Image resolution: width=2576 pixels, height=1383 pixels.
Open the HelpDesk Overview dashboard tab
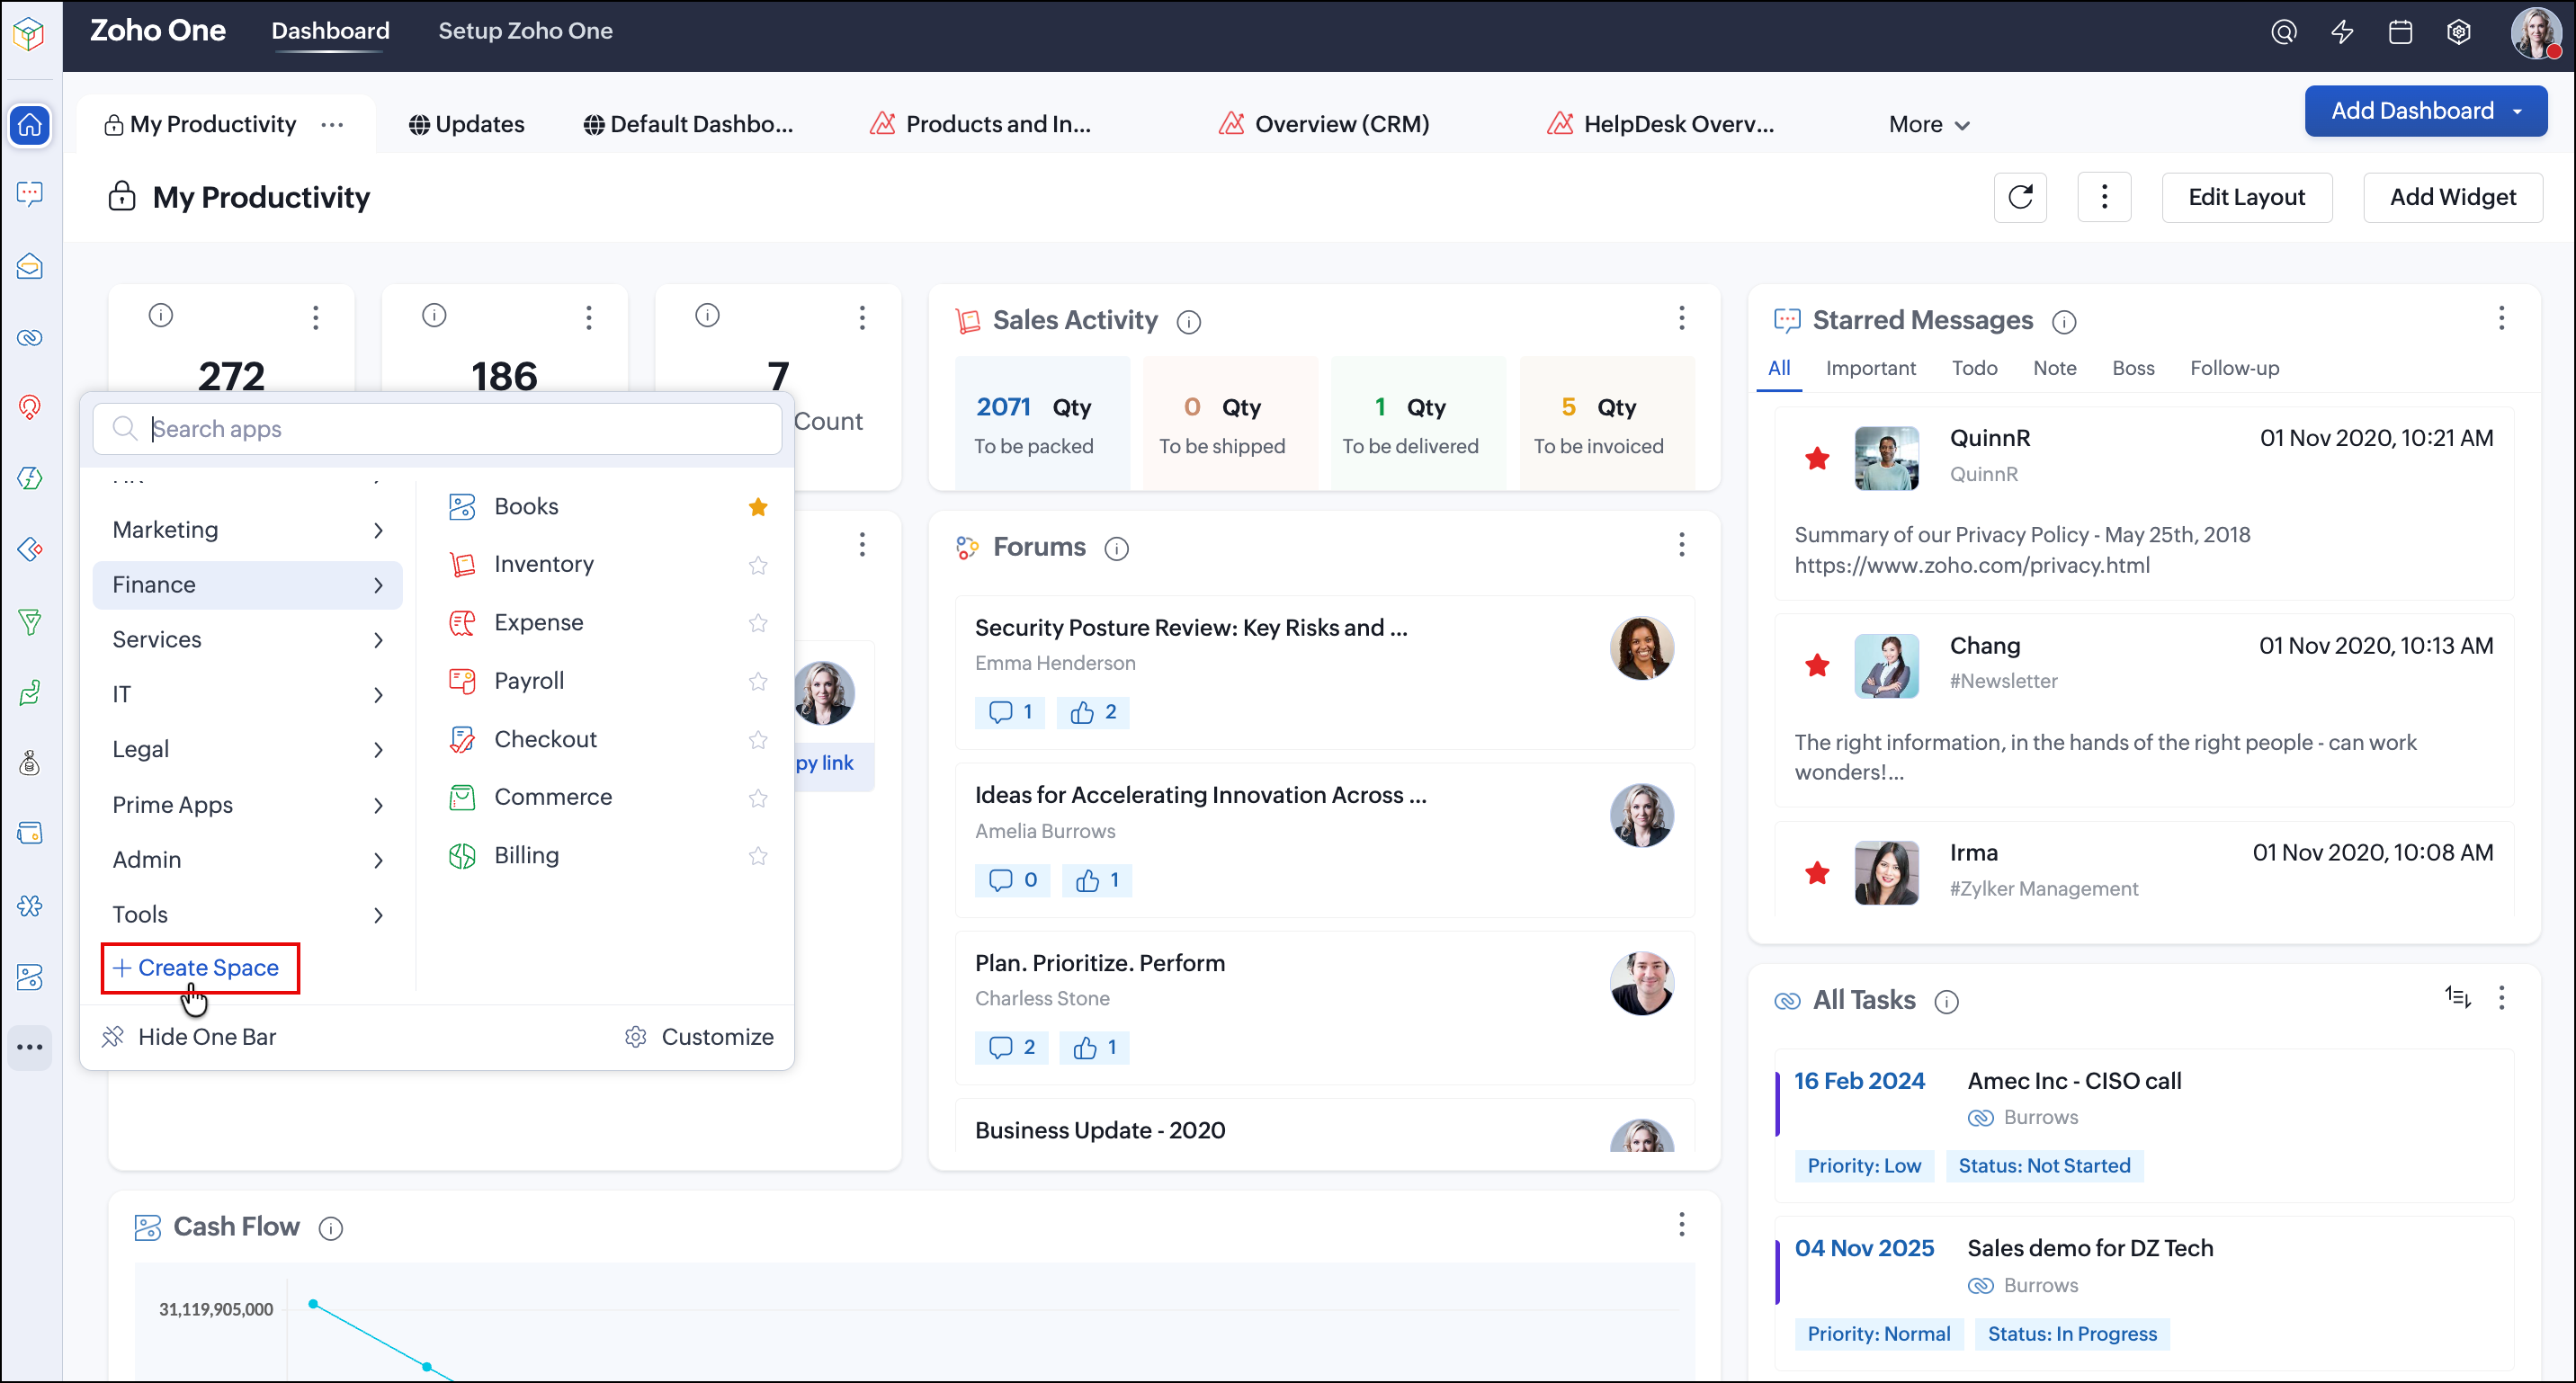1661,125
